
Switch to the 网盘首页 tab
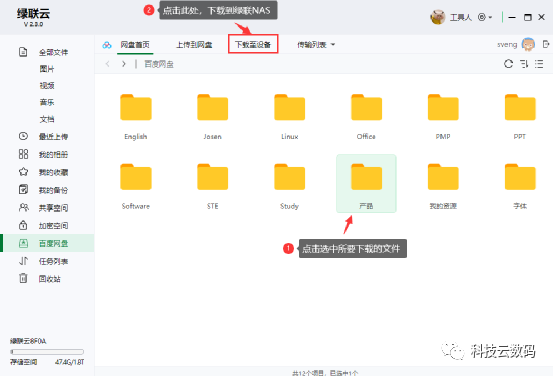coord(135,45)
